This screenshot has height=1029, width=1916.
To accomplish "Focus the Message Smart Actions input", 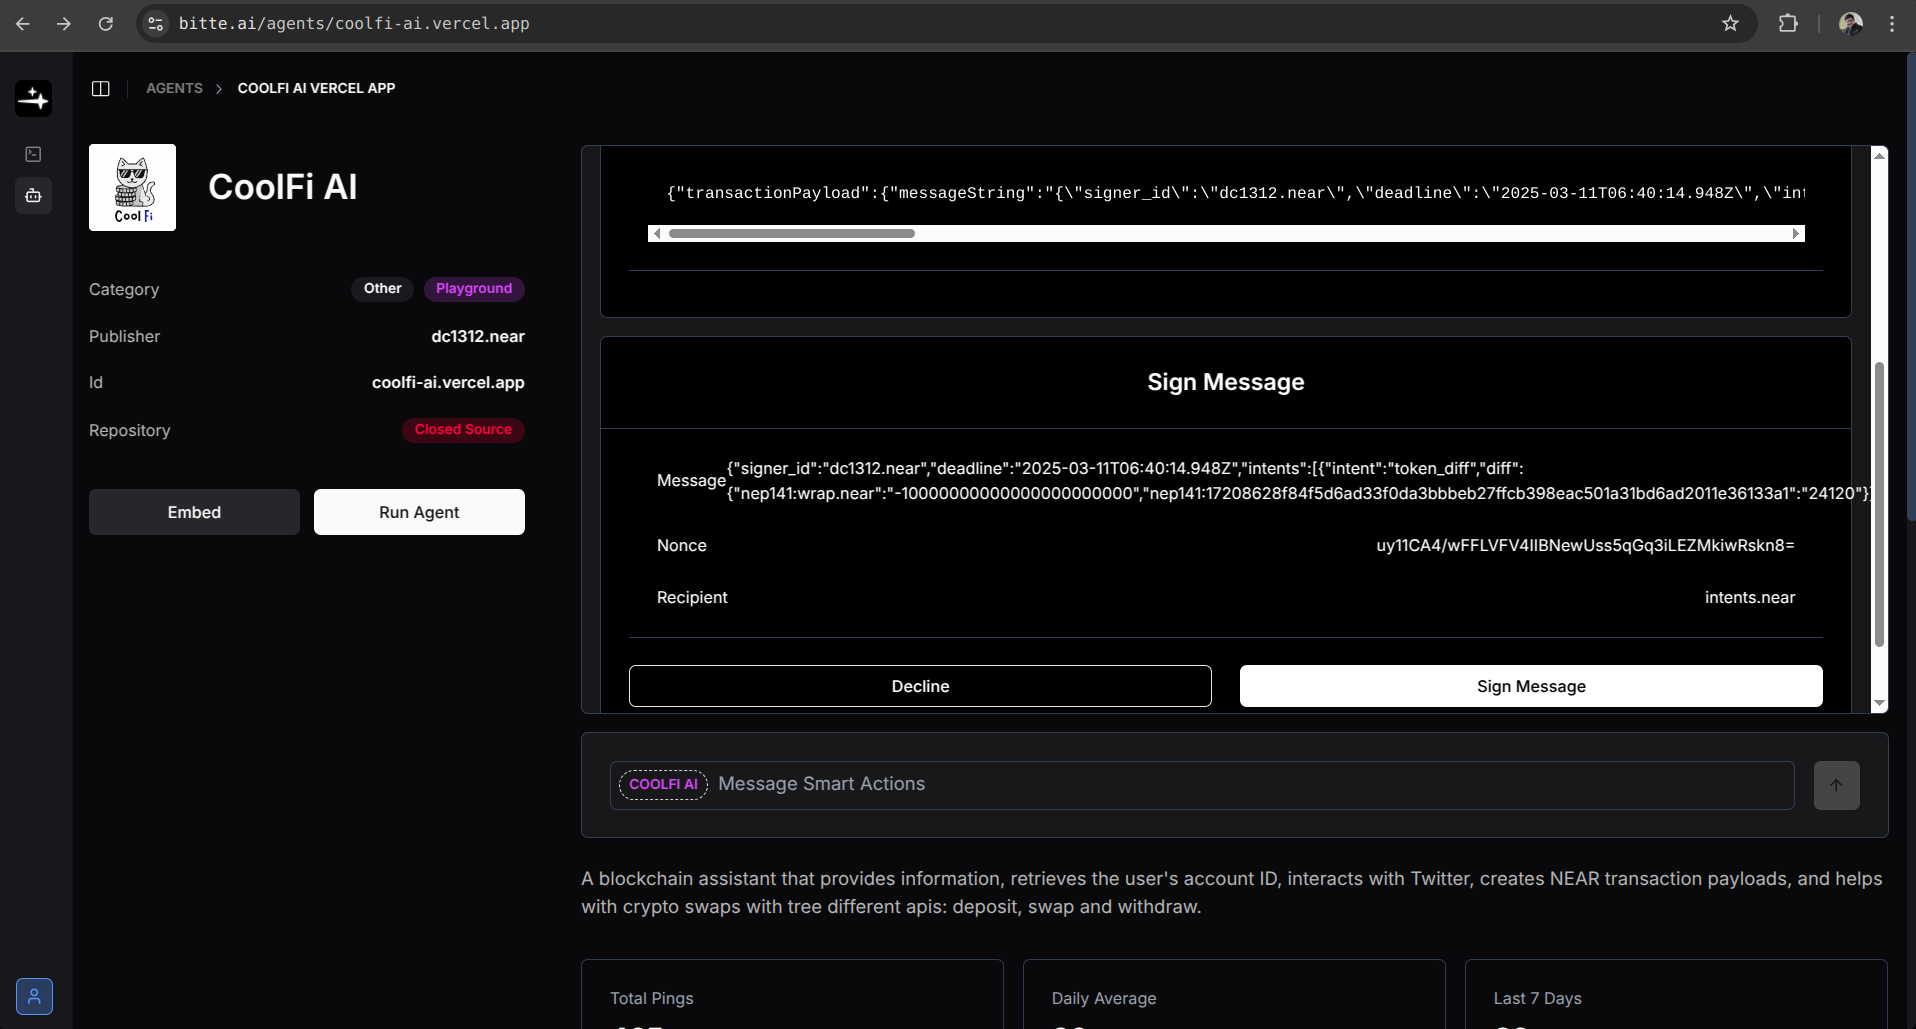I will point(1202,785).
